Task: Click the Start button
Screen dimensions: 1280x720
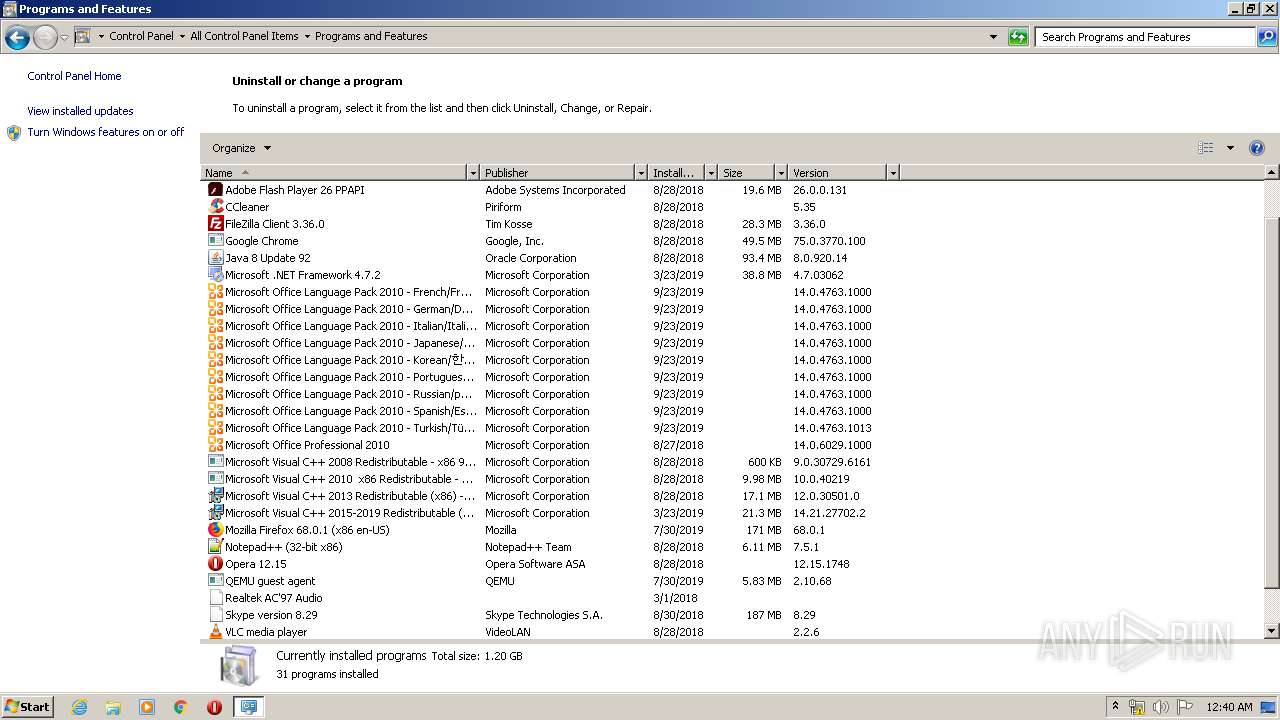Action: [x=27, y=707]
